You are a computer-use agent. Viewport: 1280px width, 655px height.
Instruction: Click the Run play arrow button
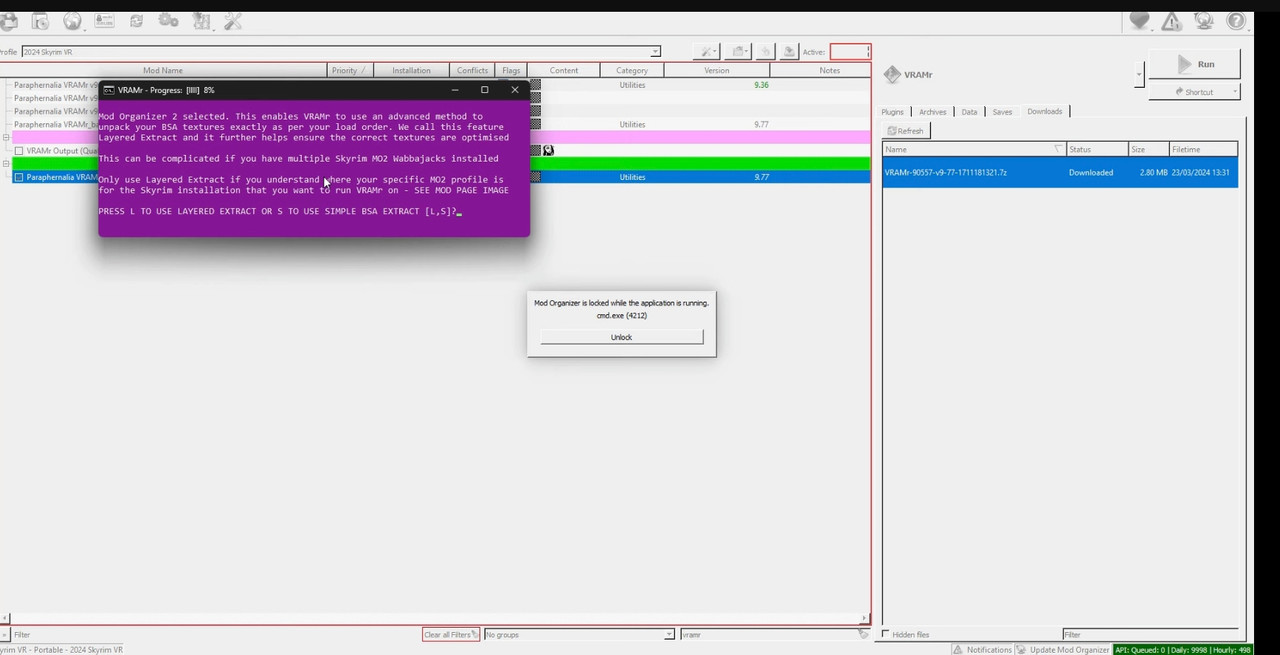(x=1195, y=64)
